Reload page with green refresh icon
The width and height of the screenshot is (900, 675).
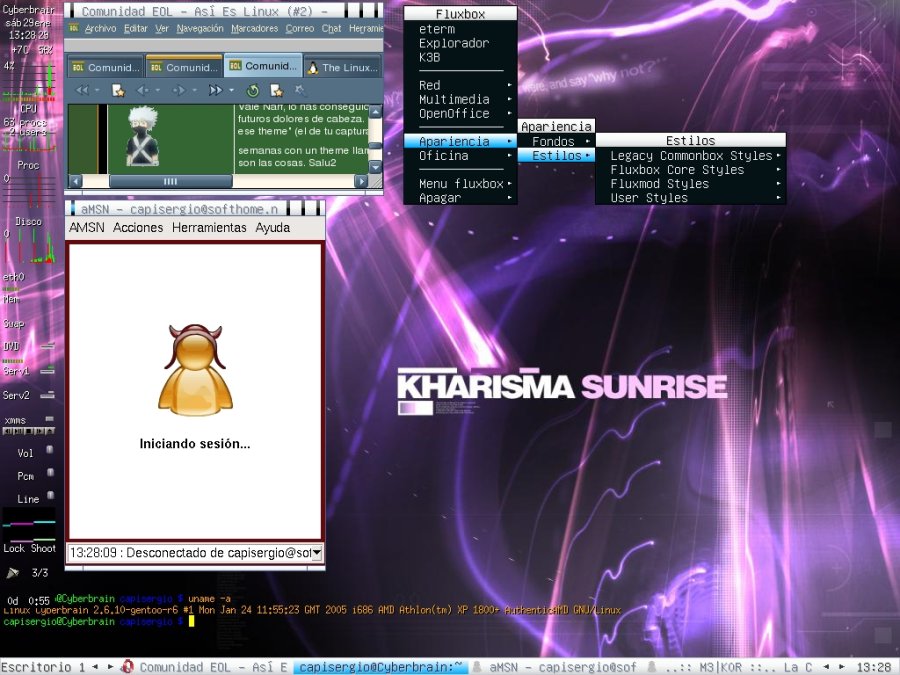(253, 90)
